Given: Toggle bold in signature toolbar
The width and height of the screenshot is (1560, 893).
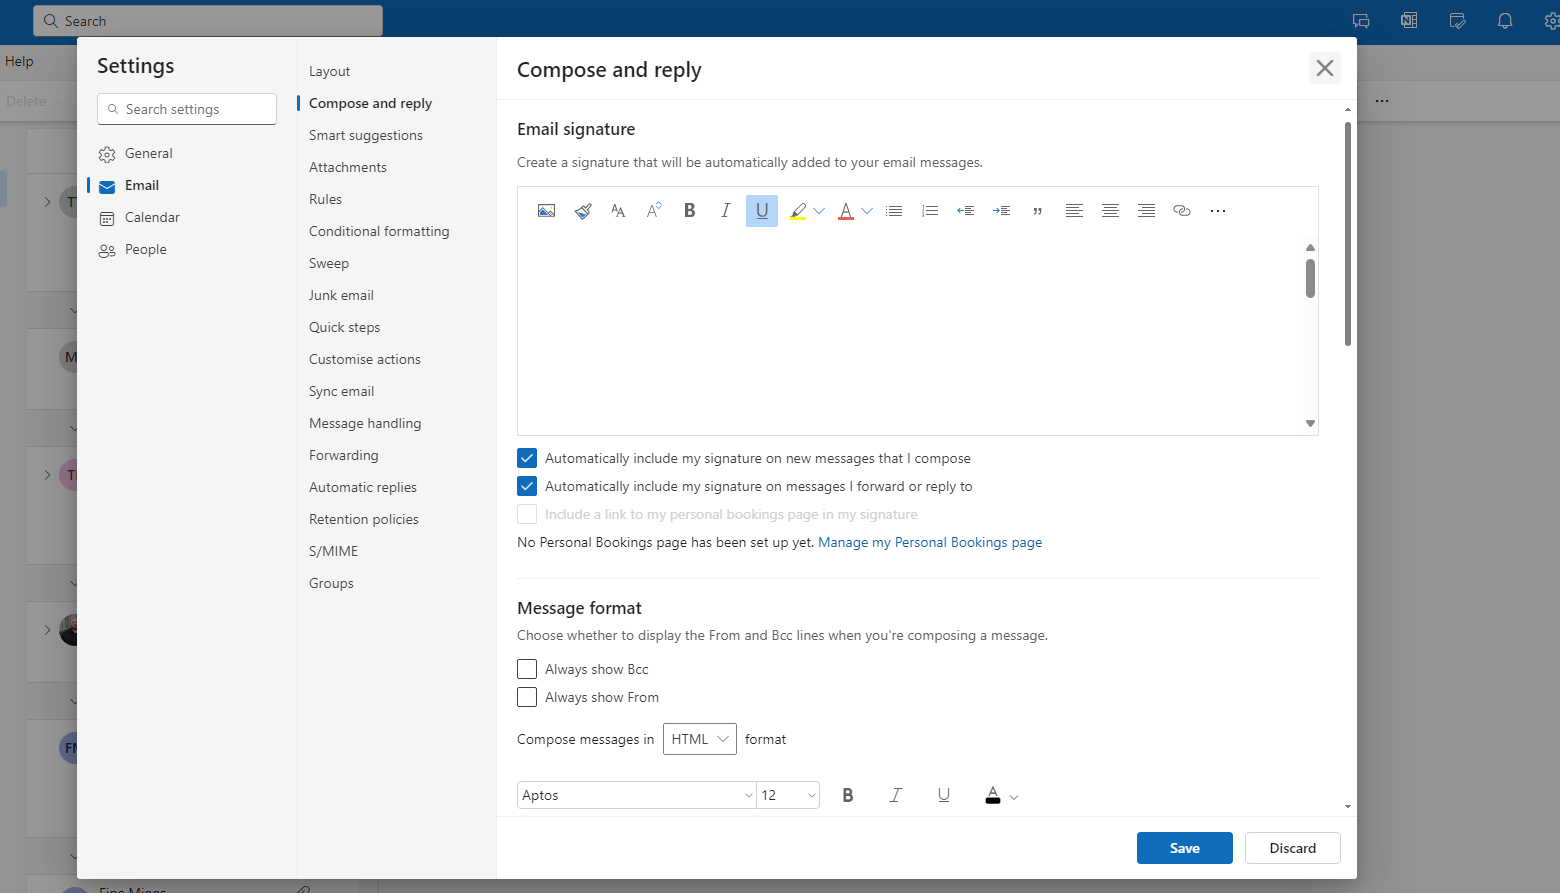Looking at the screenshot, I should coord(690,211).
